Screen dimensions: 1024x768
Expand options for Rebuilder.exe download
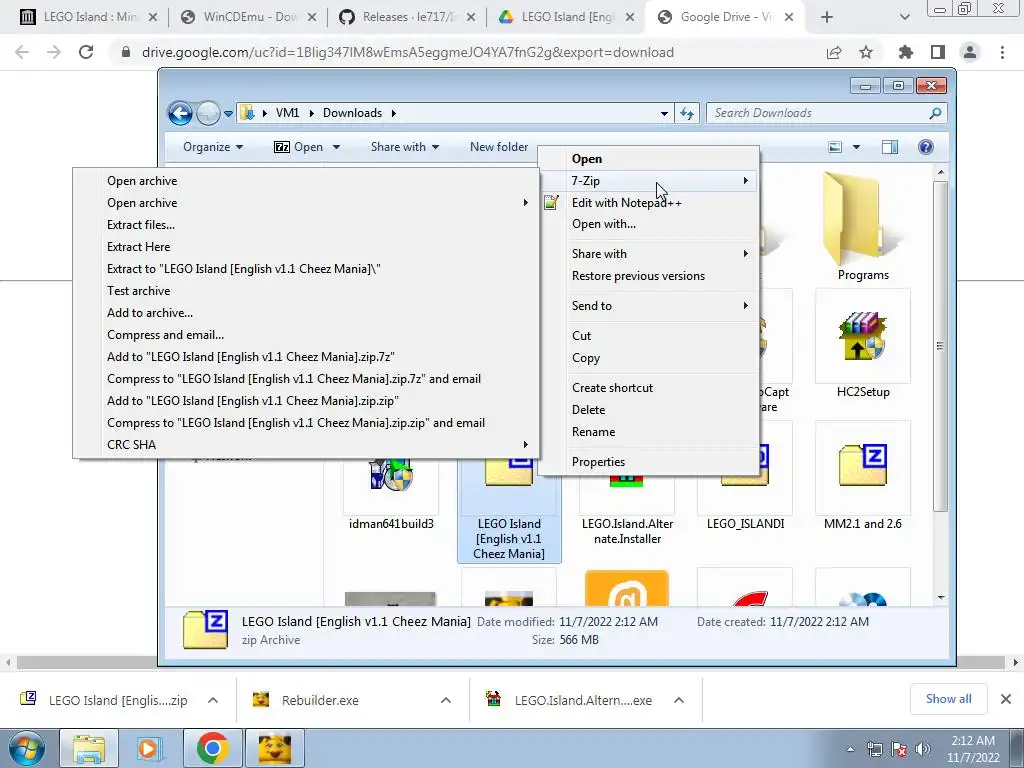tap(445, 700)
